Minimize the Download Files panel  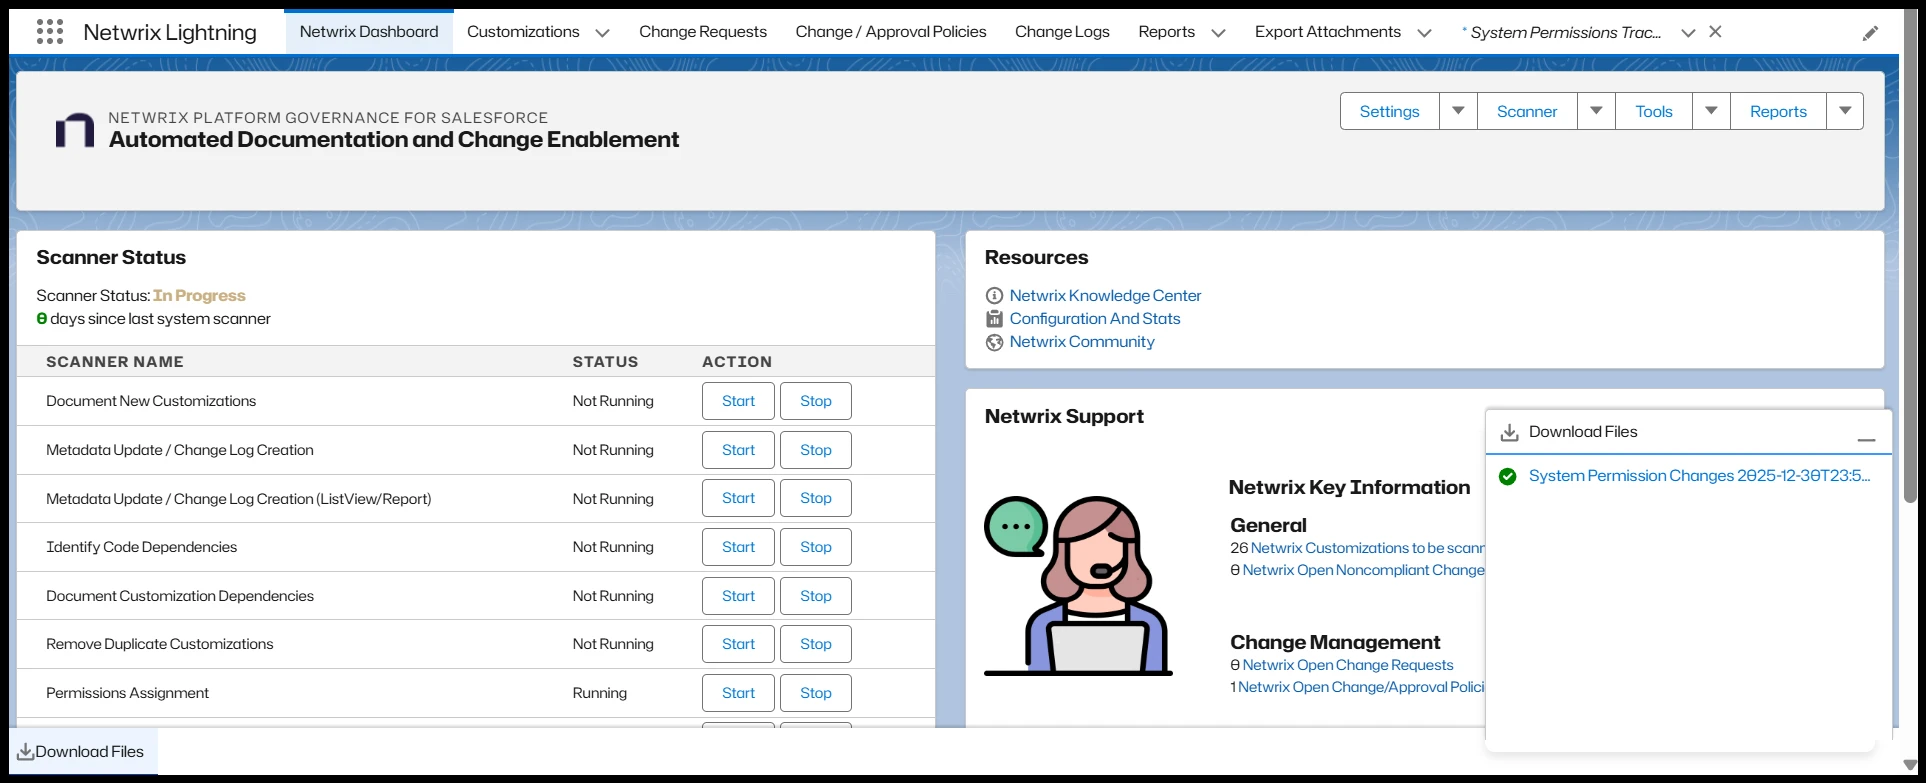[x=1866, y=434]
